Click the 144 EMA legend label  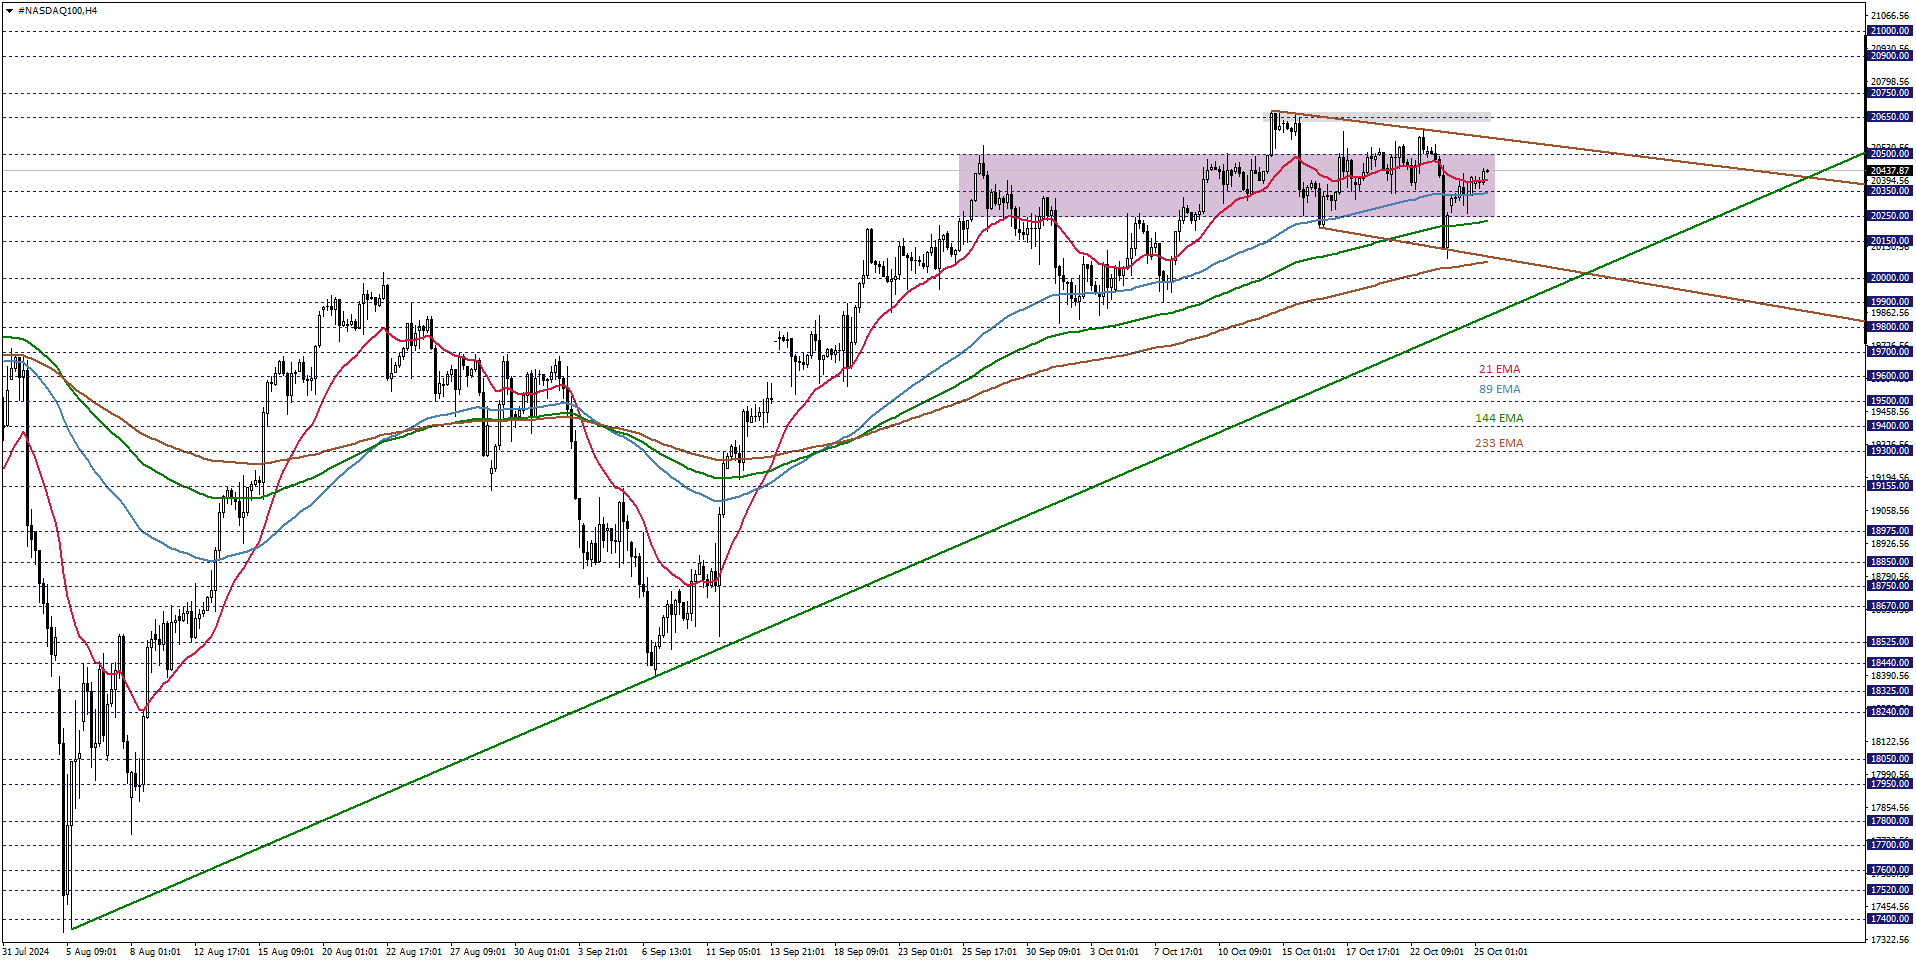pyautogui.click(x=1499, y=419)
